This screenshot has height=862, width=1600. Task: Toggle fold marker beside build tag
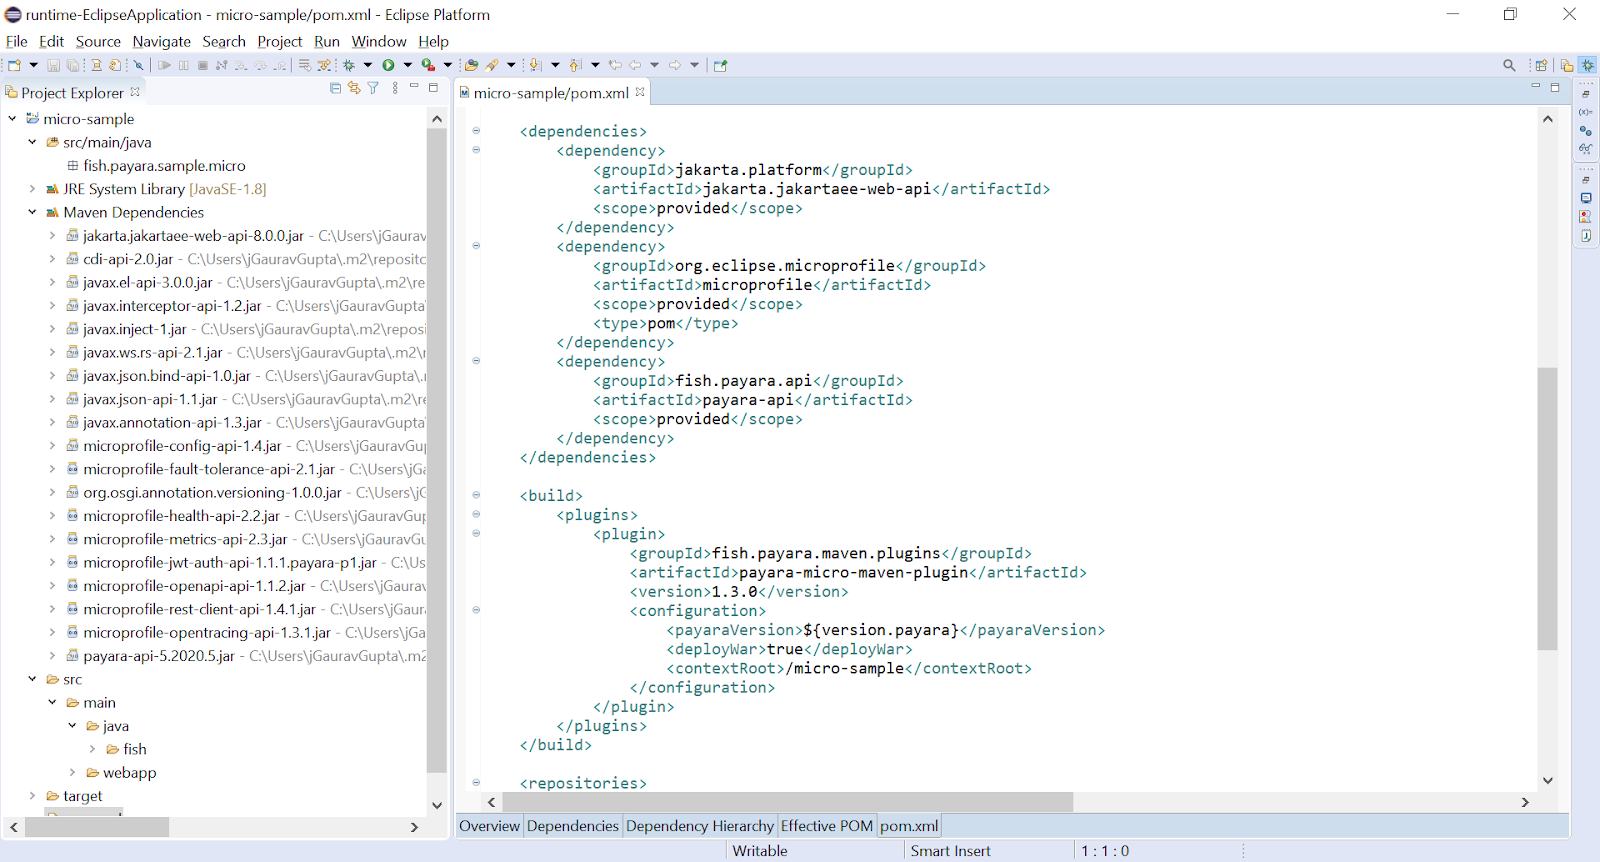tap(476, 495)
